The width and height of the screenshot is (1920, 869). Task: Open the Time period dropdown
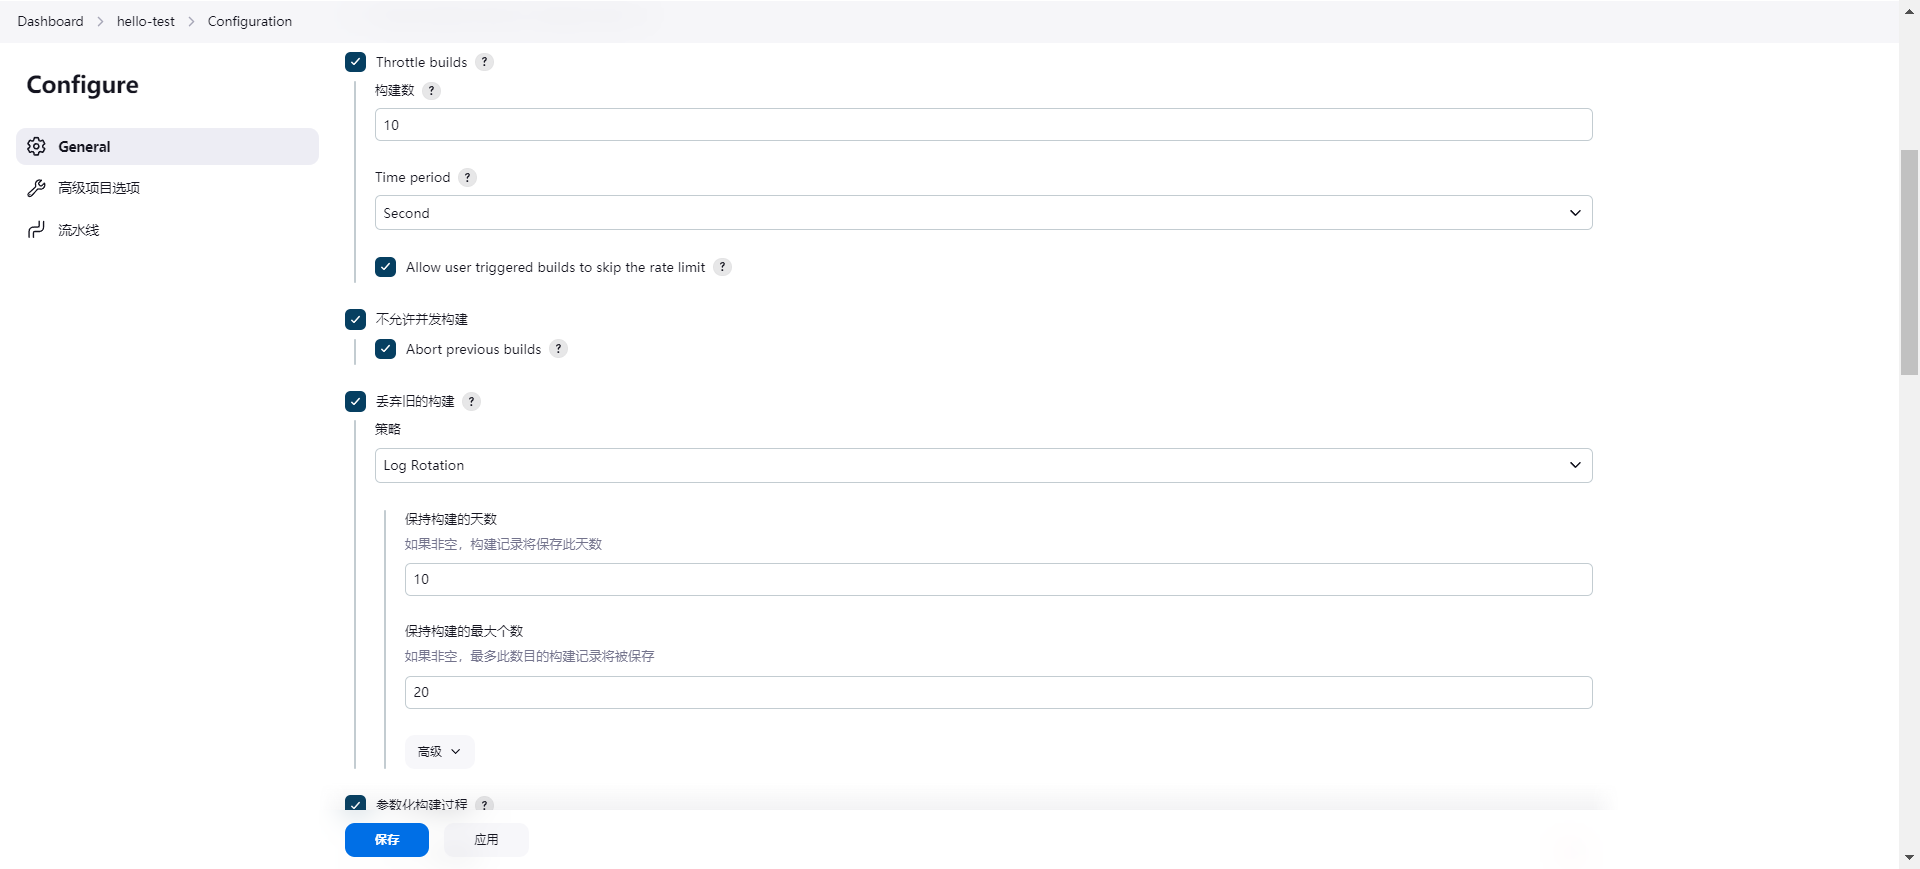click(x=983, y=213)
